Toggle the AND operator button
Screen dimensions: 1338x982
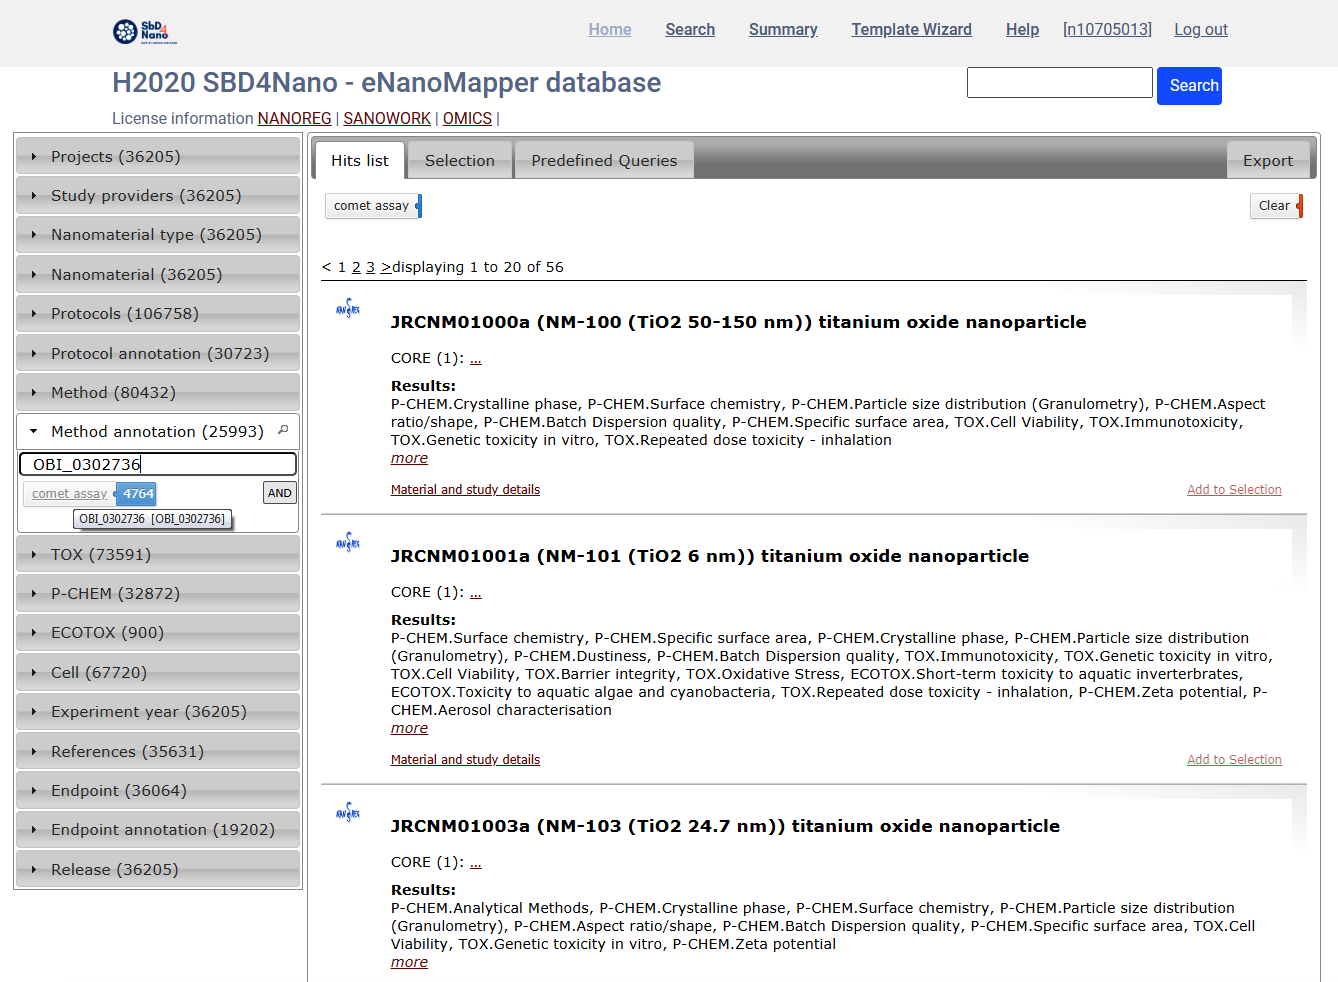[x=280, y=493]
